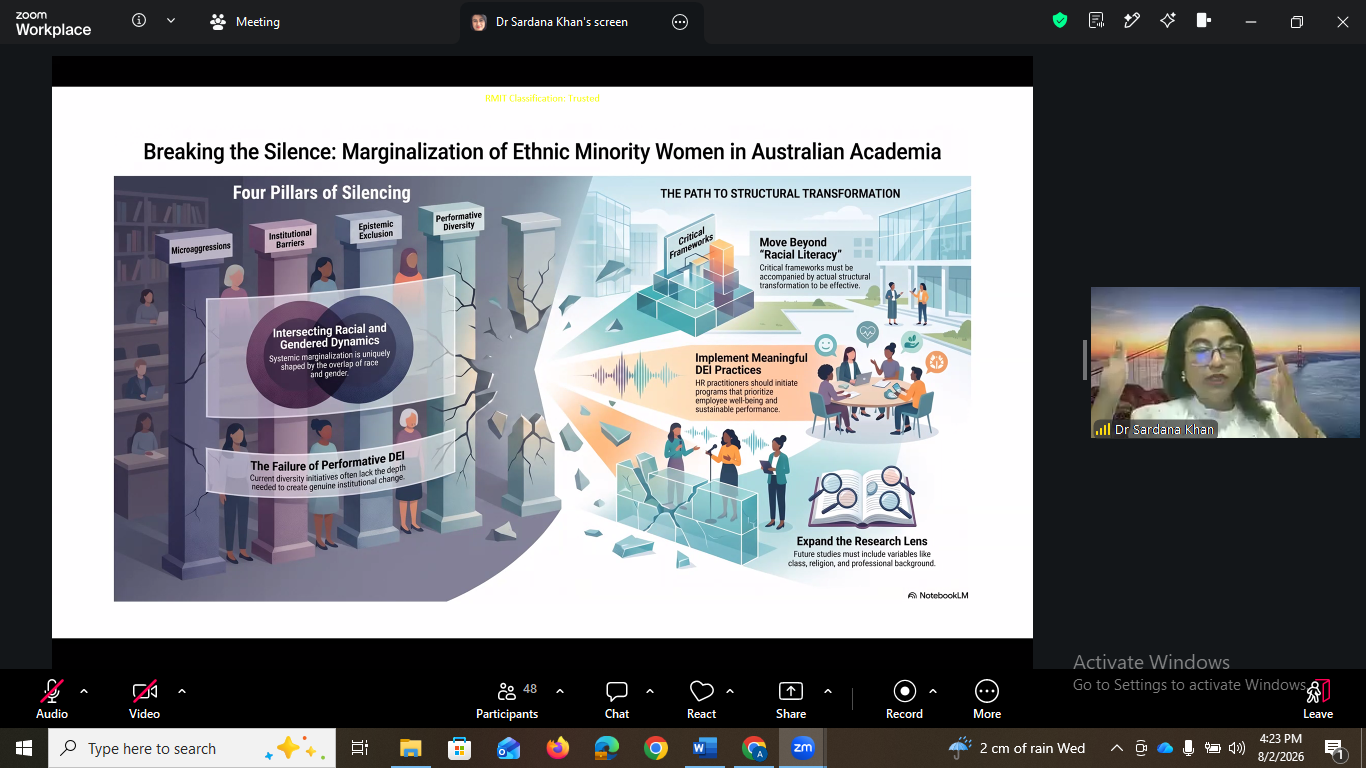Image resolution: width=1366 pixels, height=768 pixels.
Task: Open the More meeting options menu
Action: [x=987, y=699]
